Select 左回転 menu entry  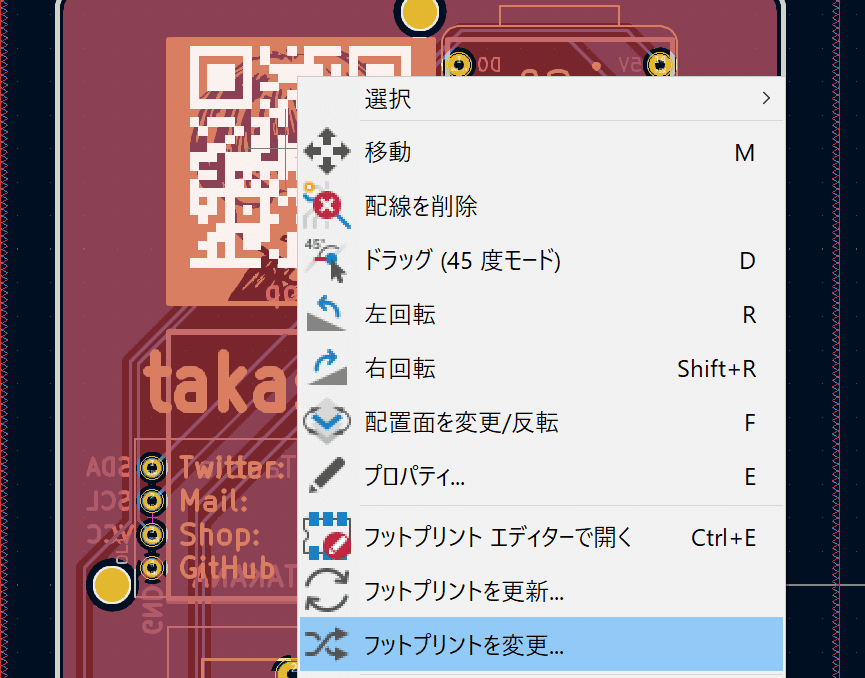541,314
